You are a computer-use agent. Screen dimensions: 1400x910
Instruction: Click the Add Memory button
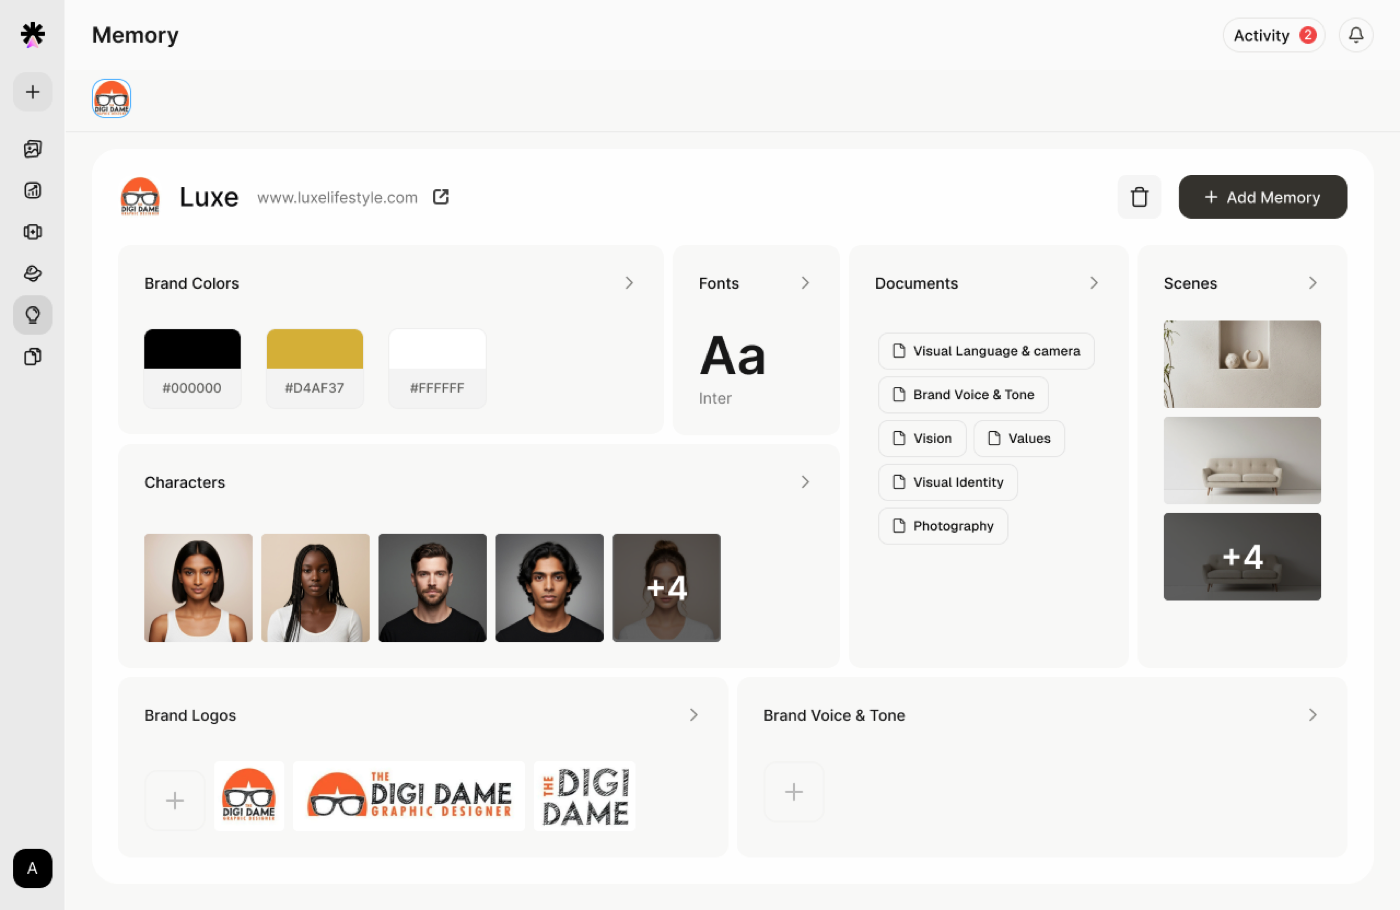(1263, 197)
